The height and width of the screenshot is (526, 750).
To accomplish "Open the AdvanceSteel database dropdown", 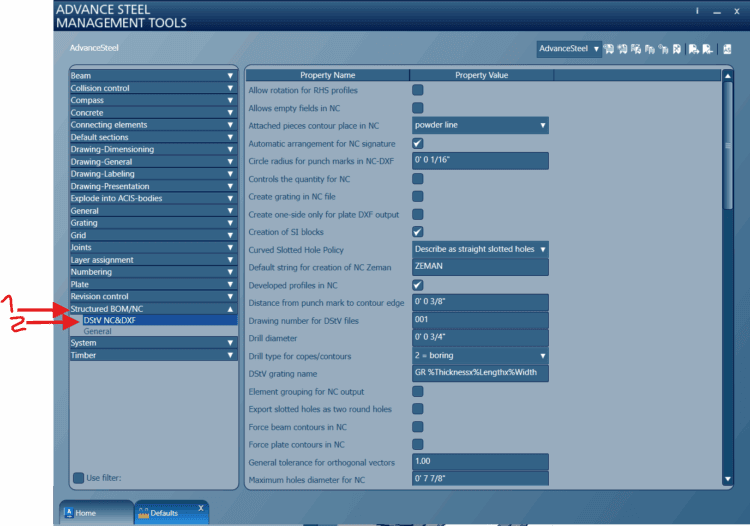I will pyautogui.click(x=569, y=49).
